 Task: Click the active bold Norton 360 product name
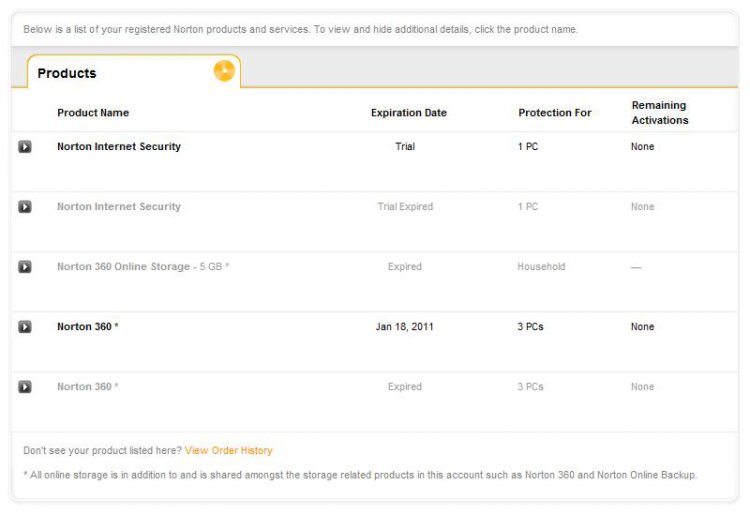[88, 327]
